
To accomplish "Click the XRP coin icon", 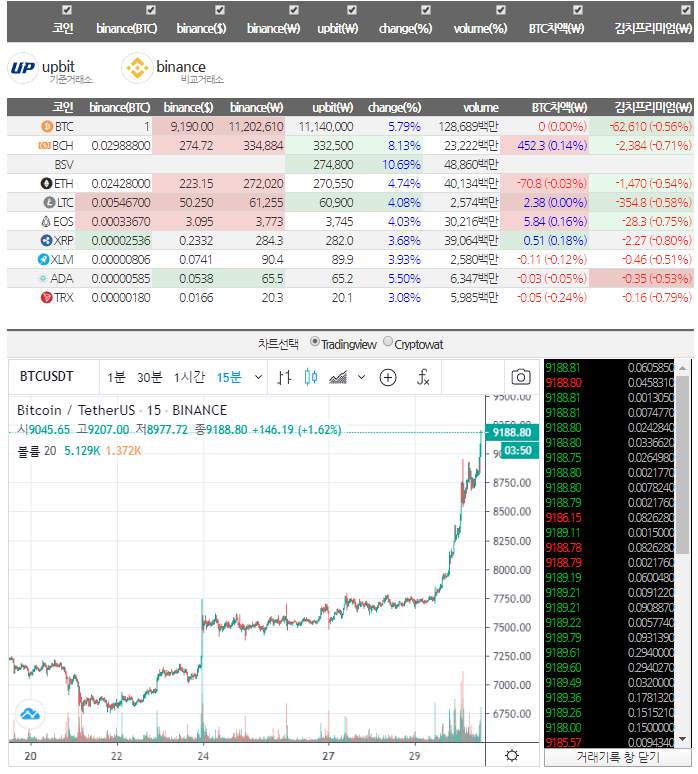I will 46,240.
